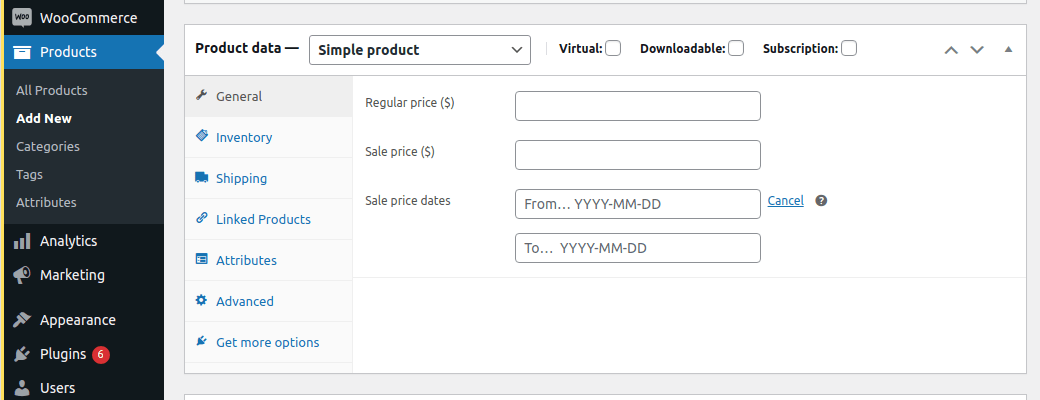Go to All Products submenu

pyautogui.click(x=52, y=90)
